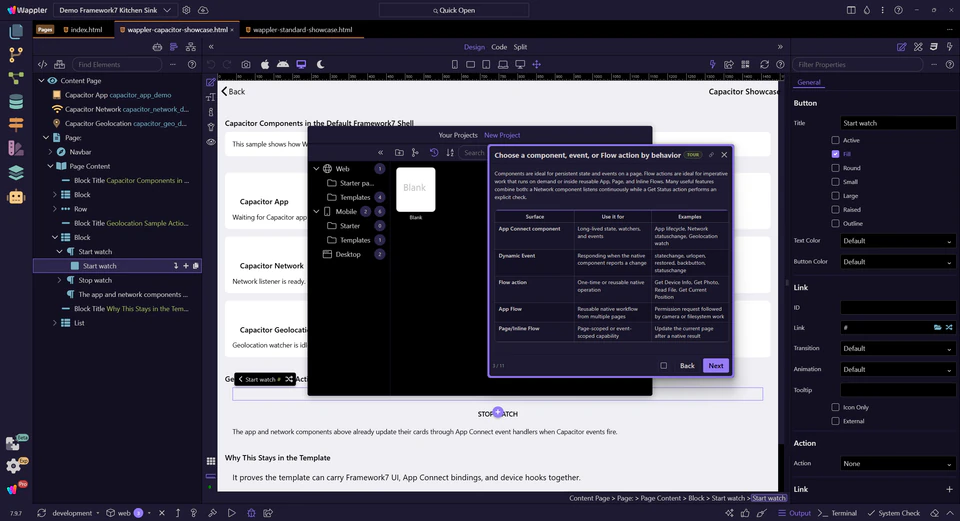
Task: Click the camera screenshot icon in design toolbar
Action: [x=246, y=64]
